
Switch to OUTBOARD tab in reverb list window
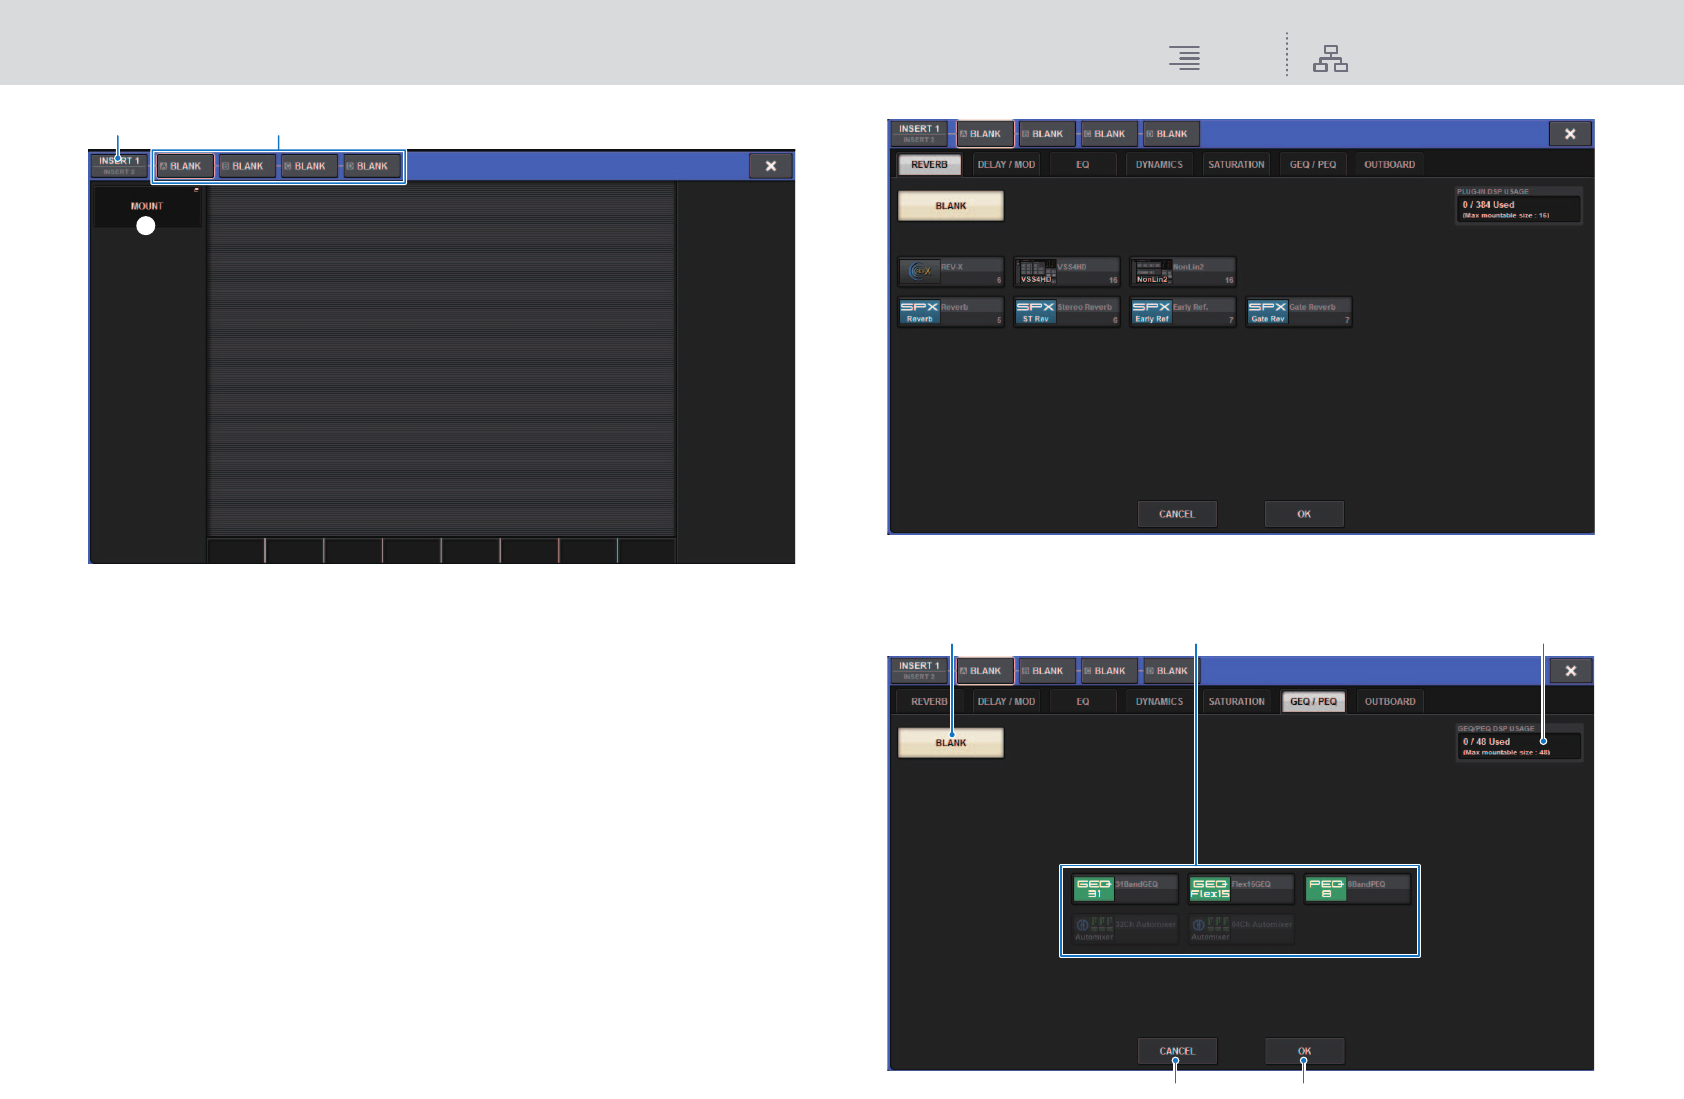pos(1390,165)
